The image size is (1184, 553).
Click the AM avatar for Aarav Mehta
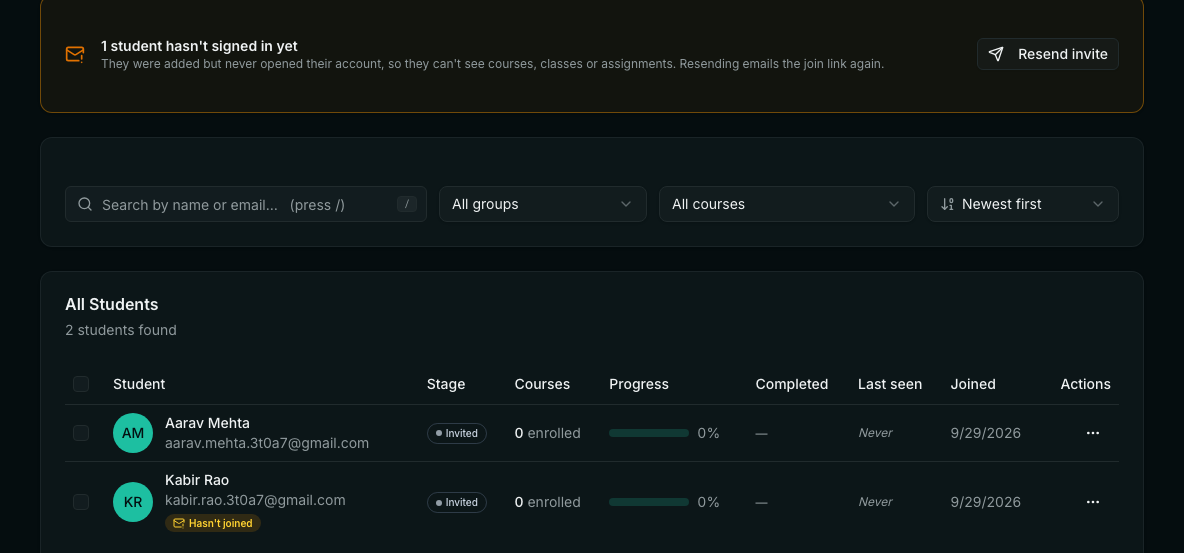(x=133, y=433)
